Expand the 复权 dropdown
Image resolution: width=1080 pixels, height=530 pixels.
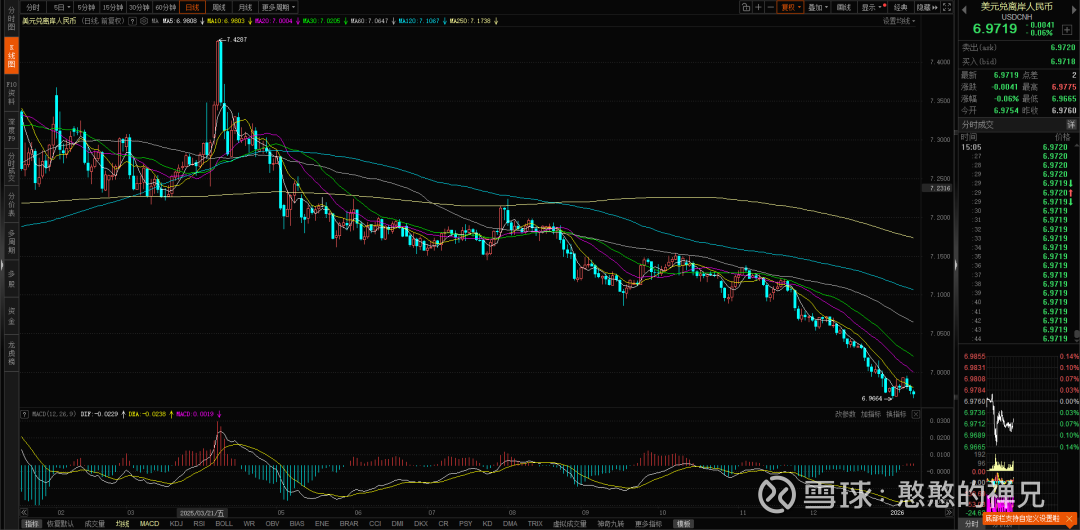click(790, 7)
